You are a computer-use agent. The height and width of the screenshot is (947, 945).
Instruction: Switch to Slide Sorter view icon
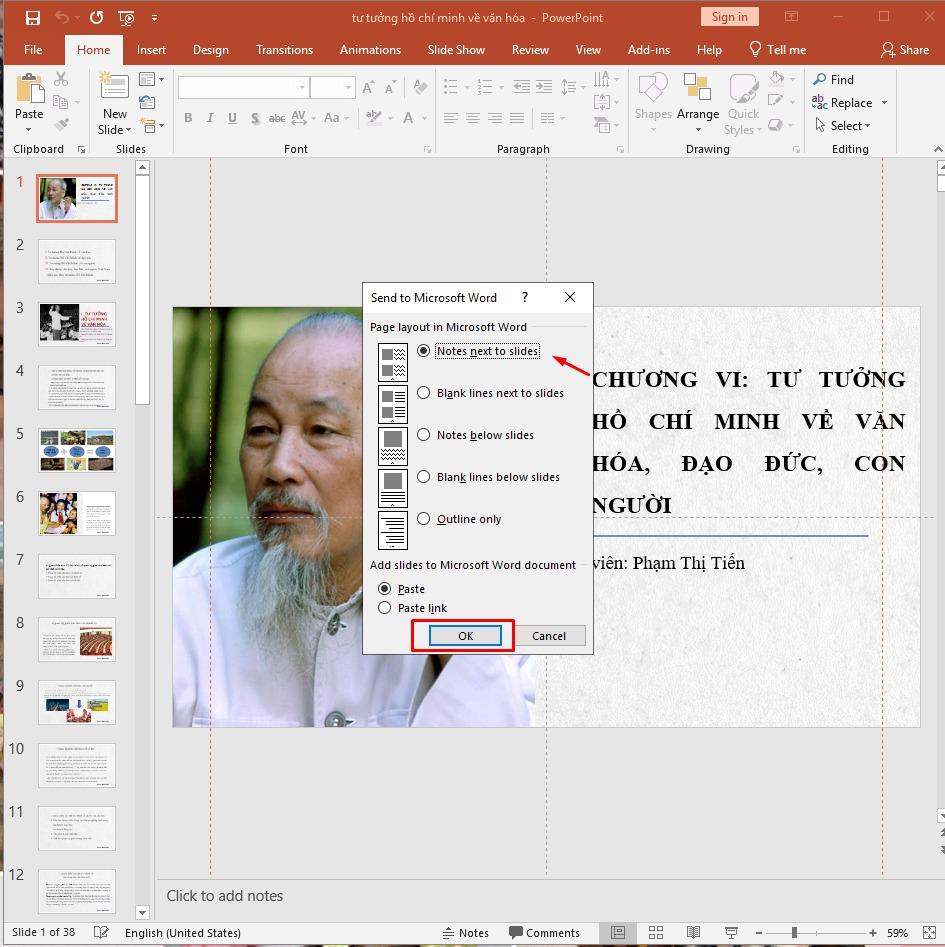click(656, 932)
